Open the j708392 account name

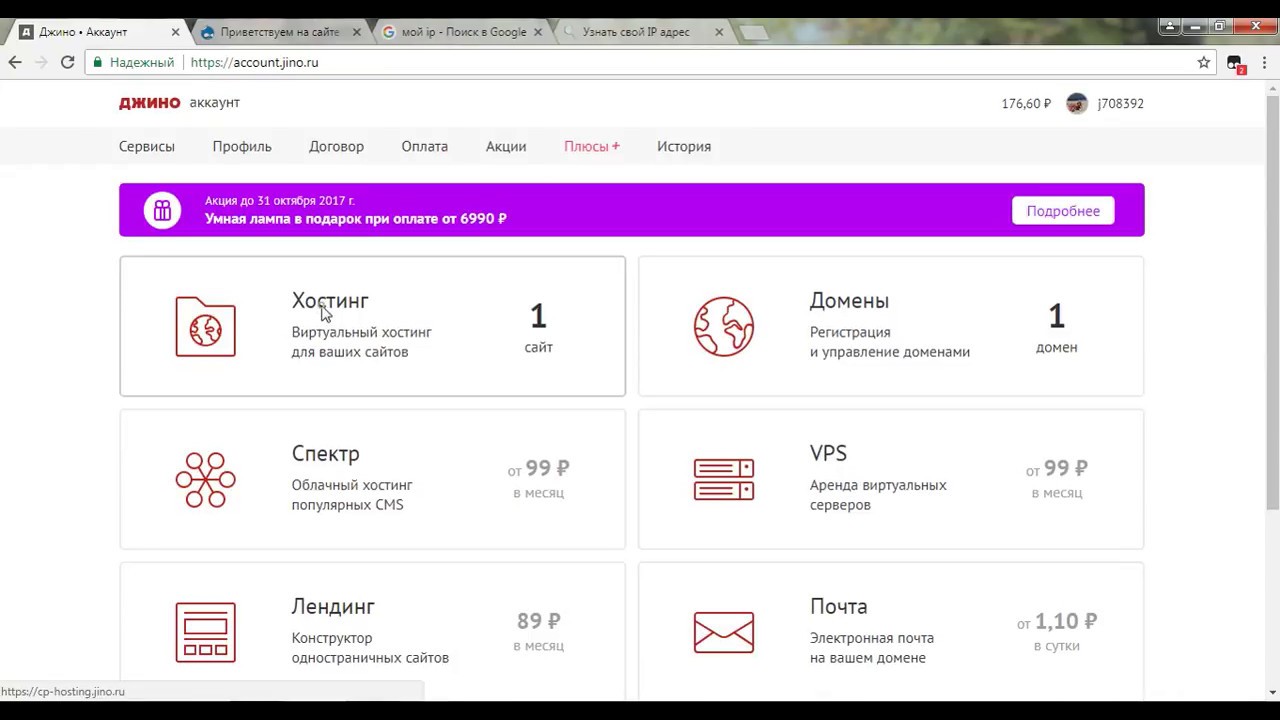[1121, 103]
